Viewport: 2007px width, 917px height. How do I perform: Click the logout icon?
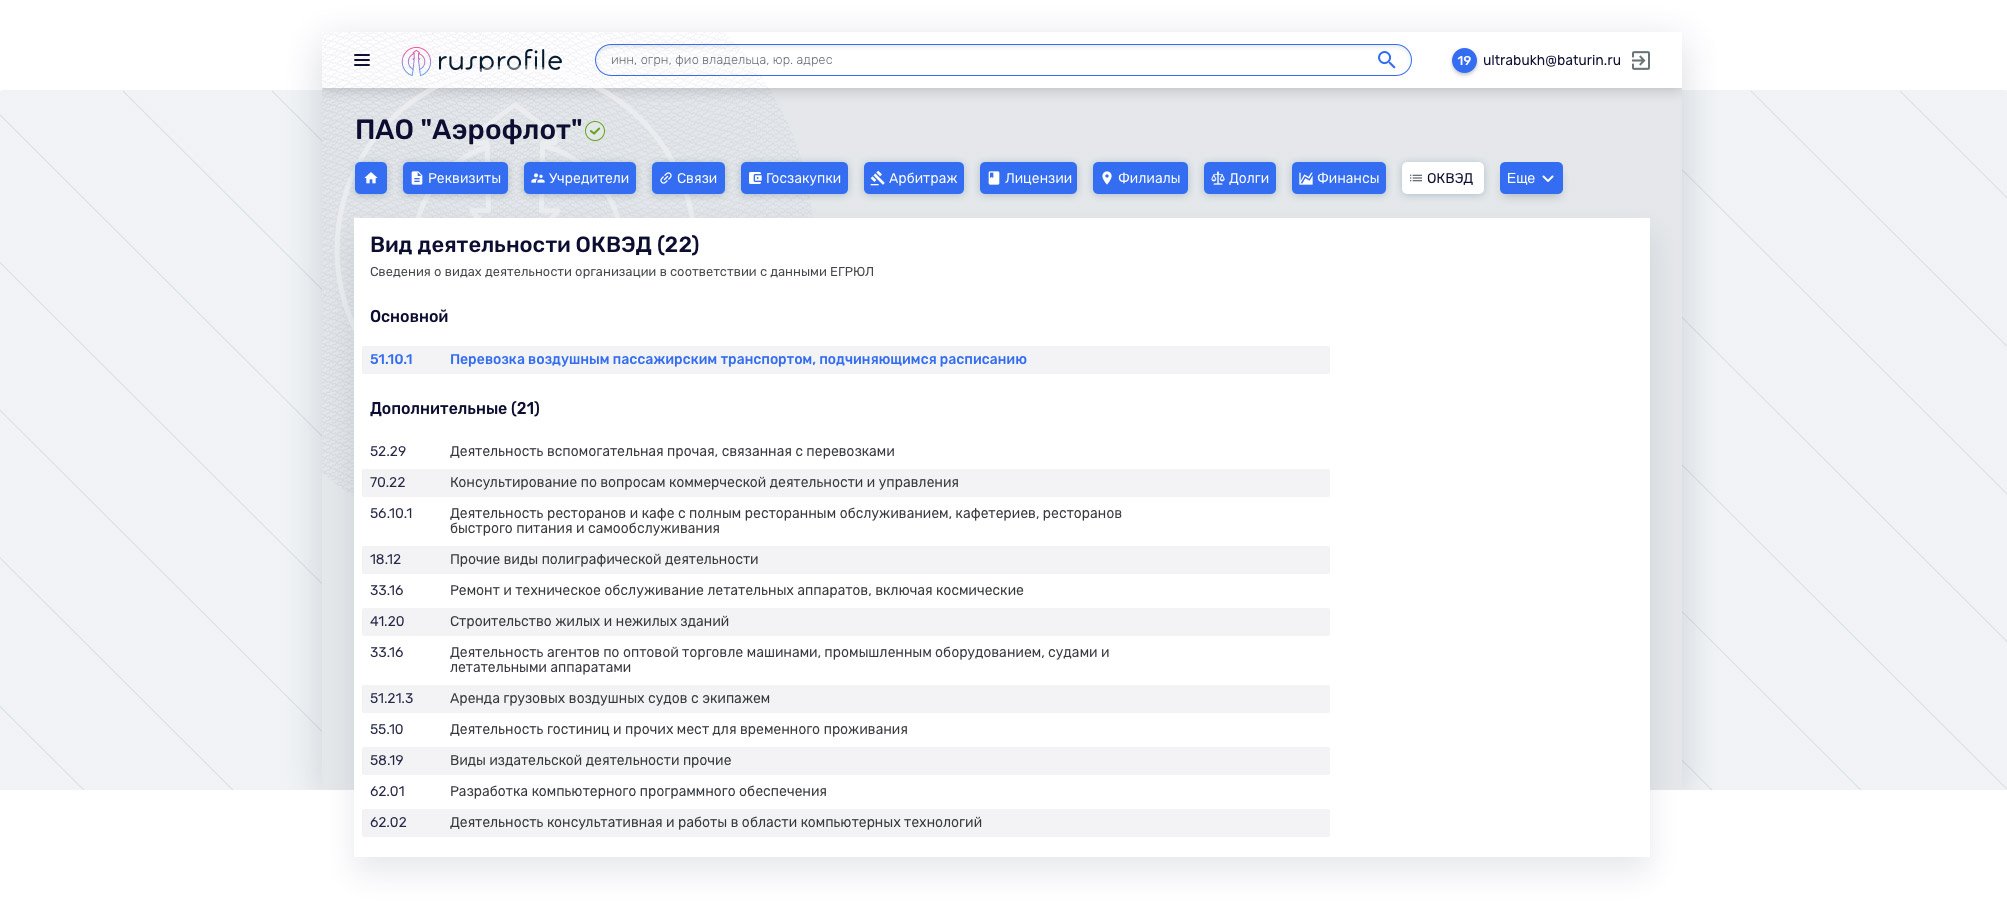(1641, 60)
